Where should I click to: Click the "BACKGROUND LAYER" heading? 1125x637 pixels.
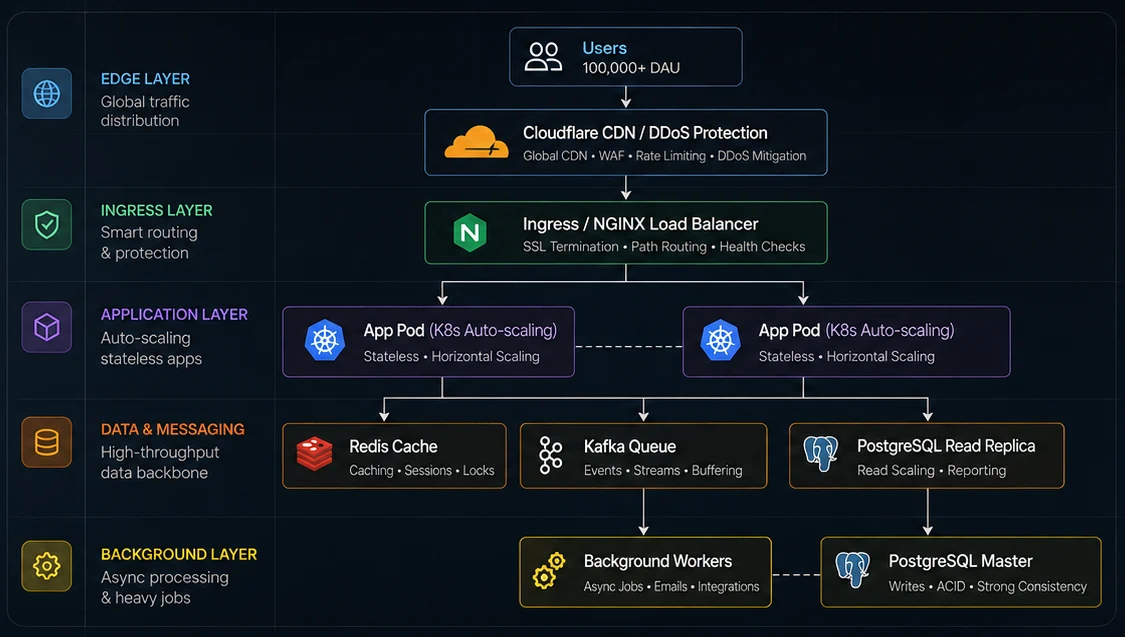click(179, 555)
